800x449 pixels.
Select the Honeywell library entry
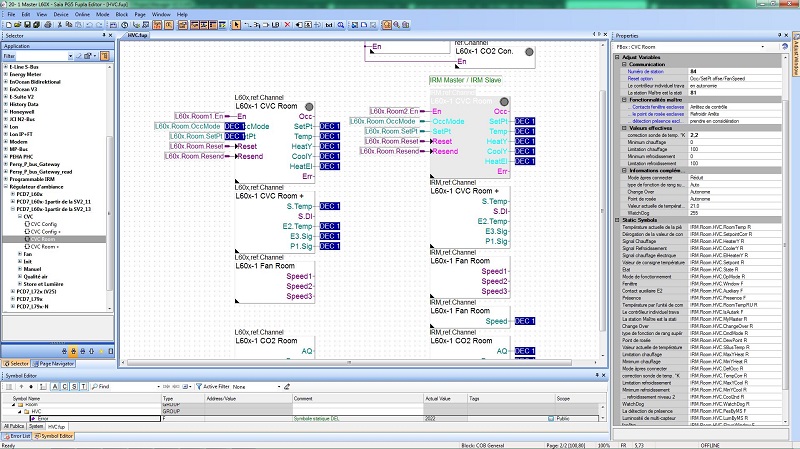tap(20, 110)
